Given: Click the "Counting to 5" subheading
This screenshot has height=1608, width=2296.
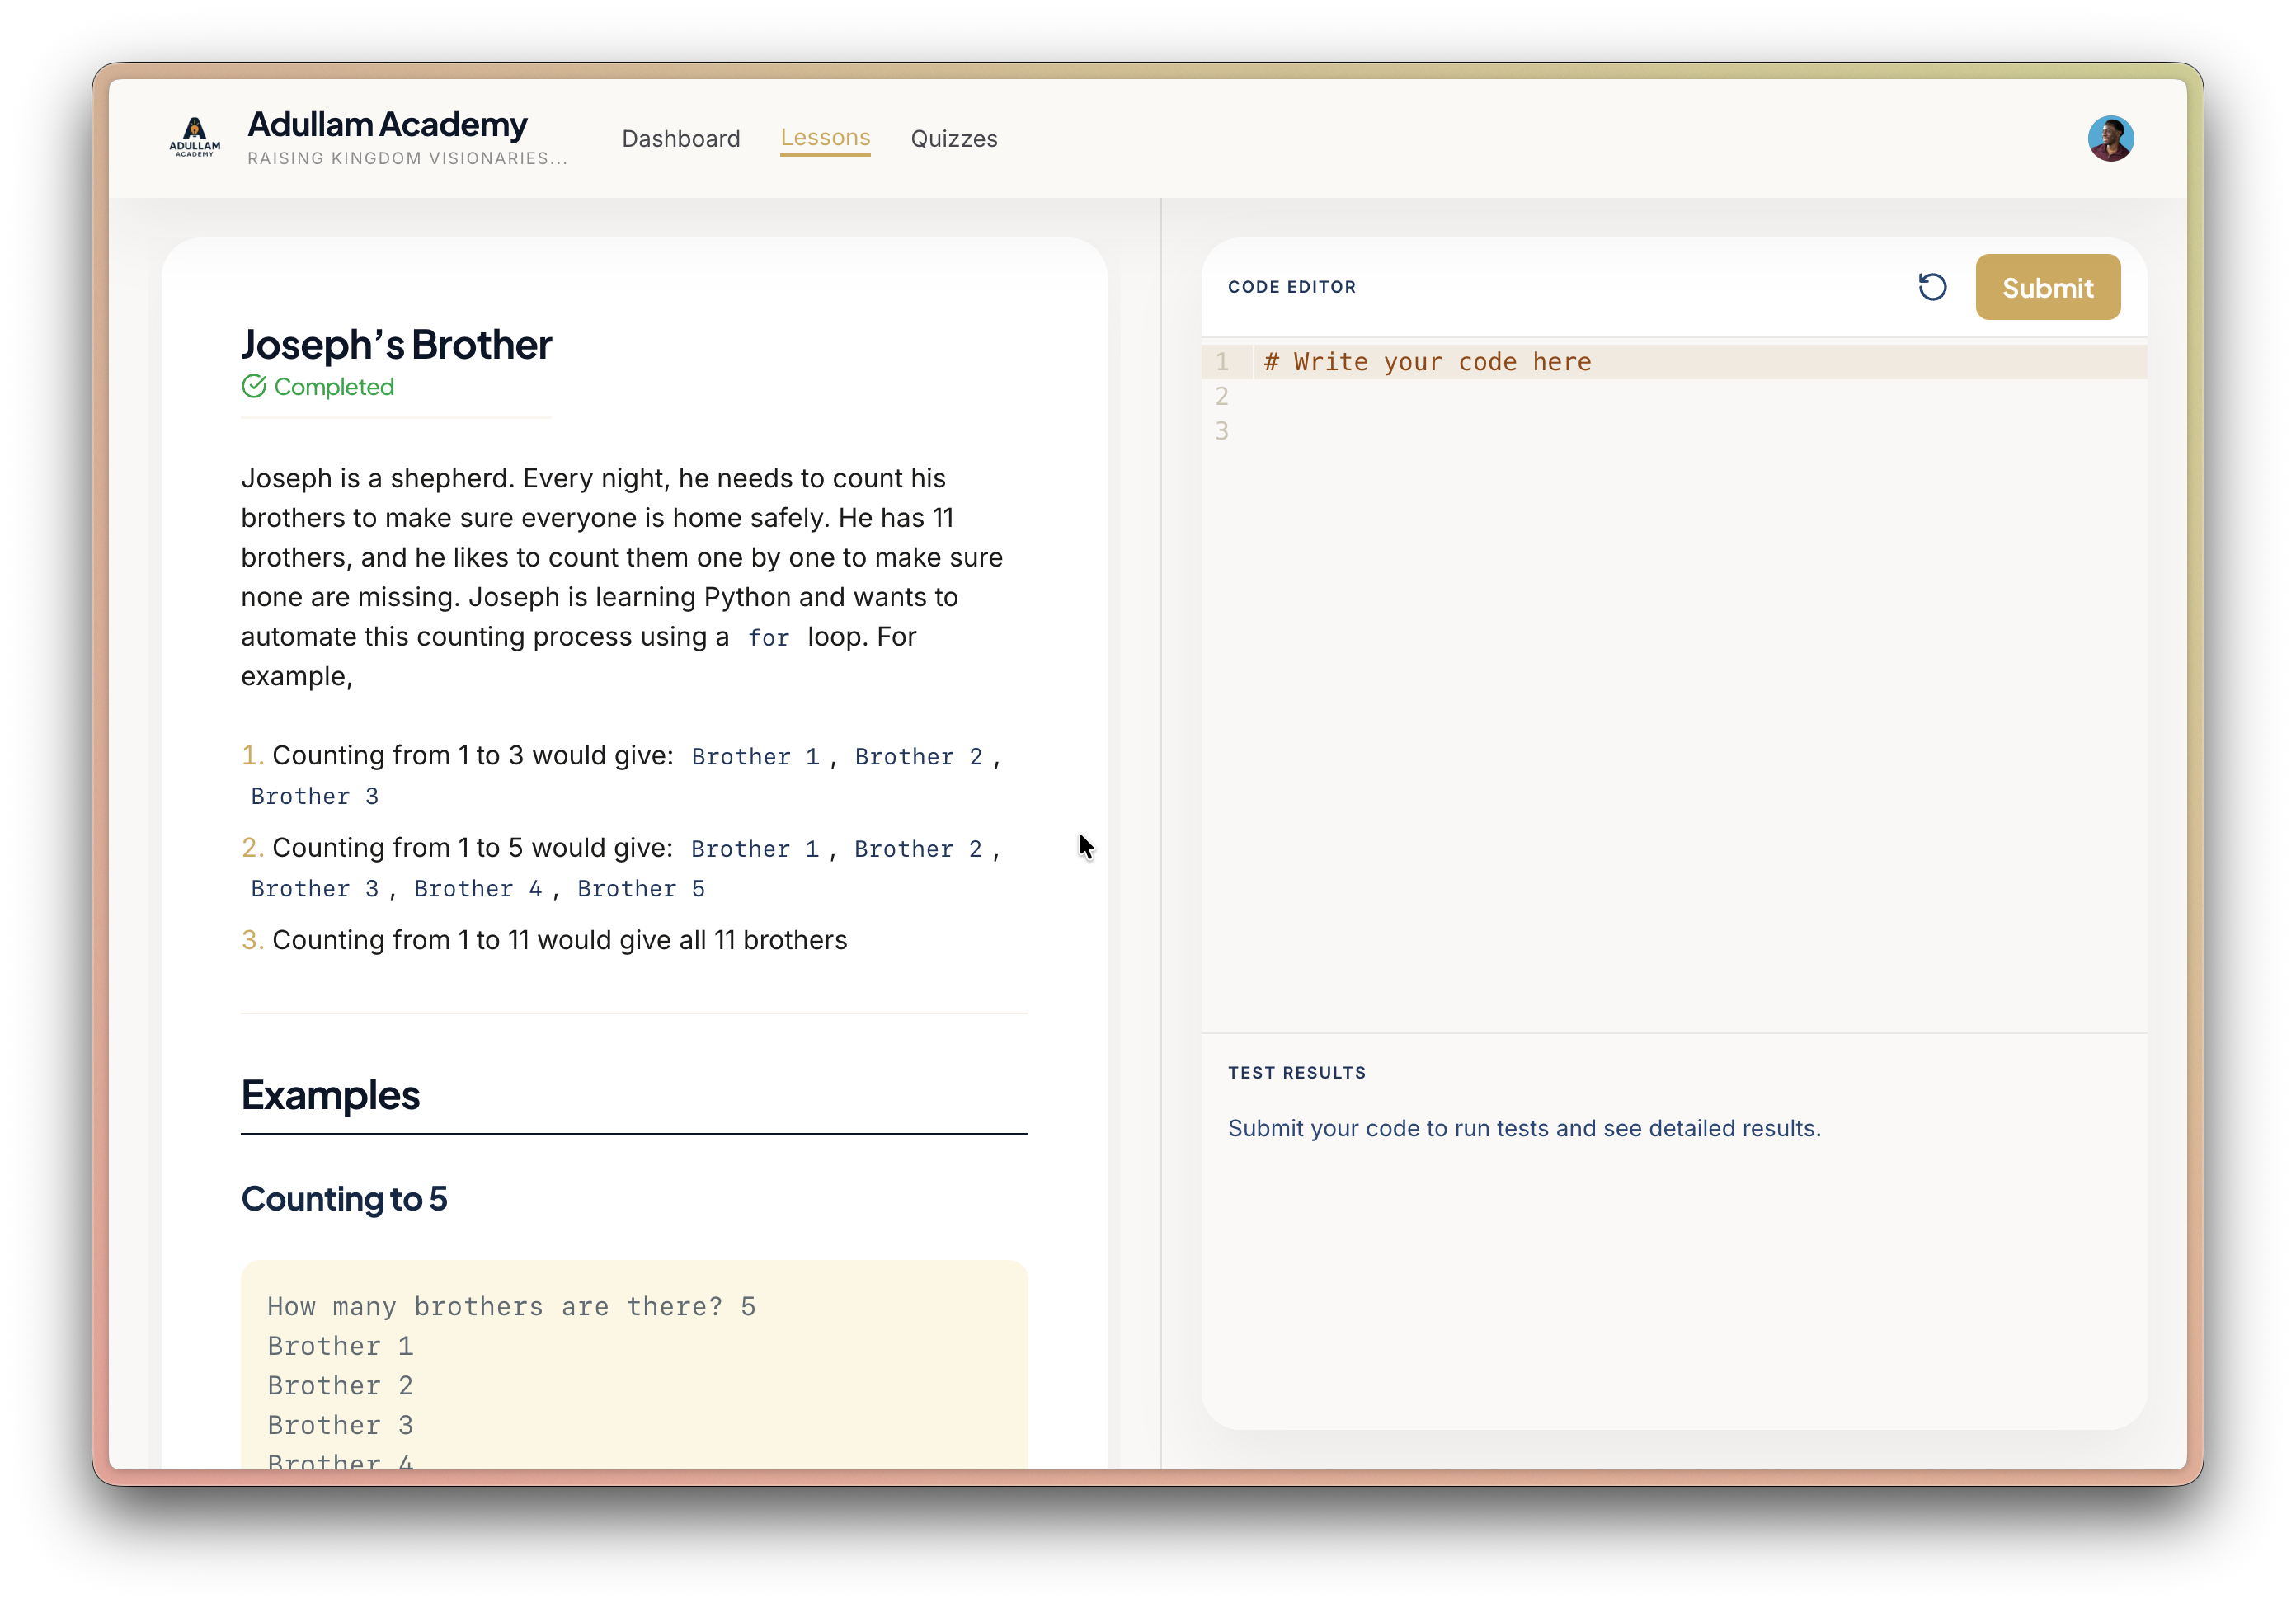Looking at the screenshot, I should [344, 1198].
